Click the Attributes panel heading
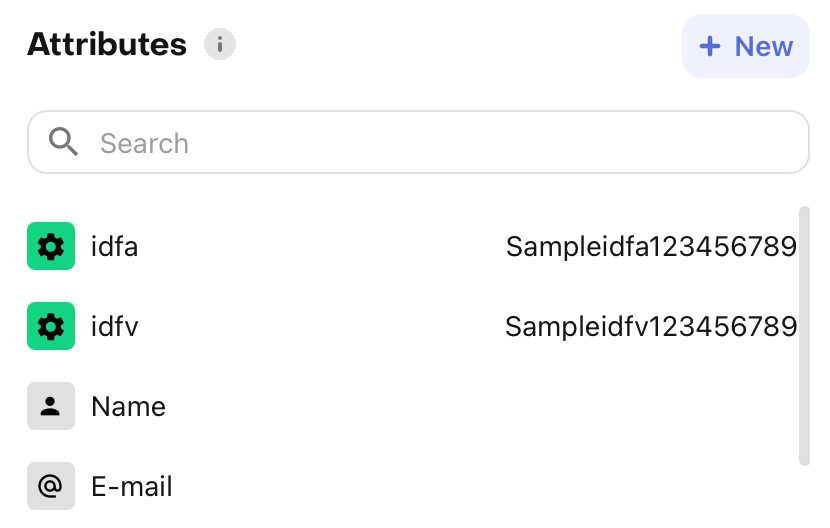The width and height of the screenshot is (830, 528). pos(107,45)
